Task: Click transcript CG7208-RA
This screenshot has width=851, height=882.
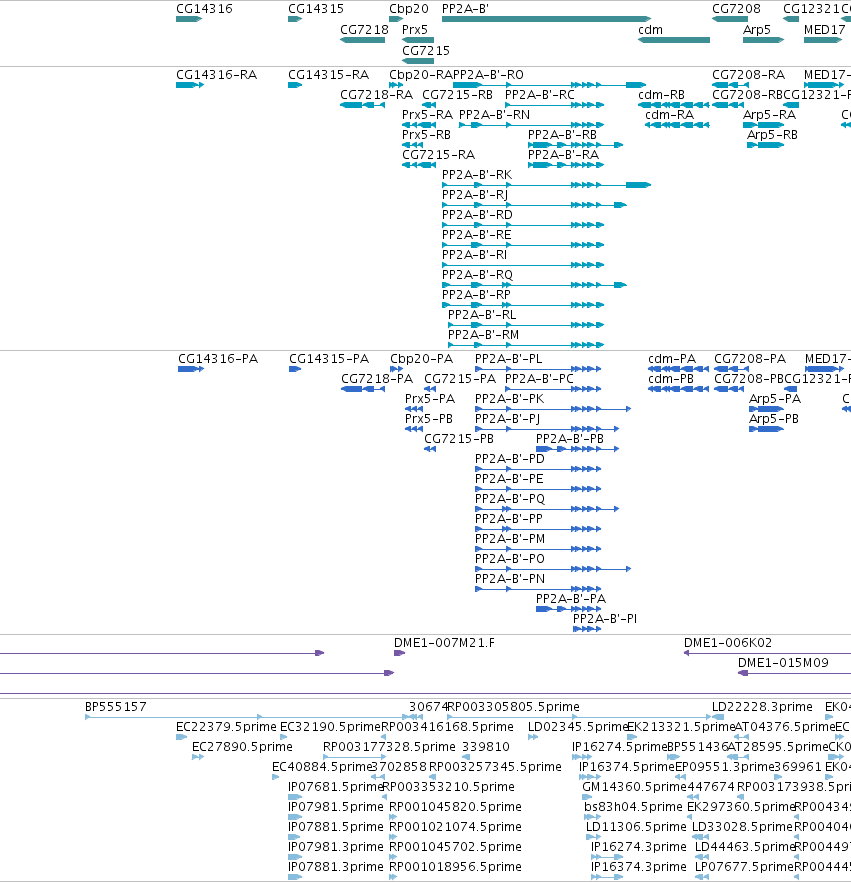Action: tap(731, 85)
